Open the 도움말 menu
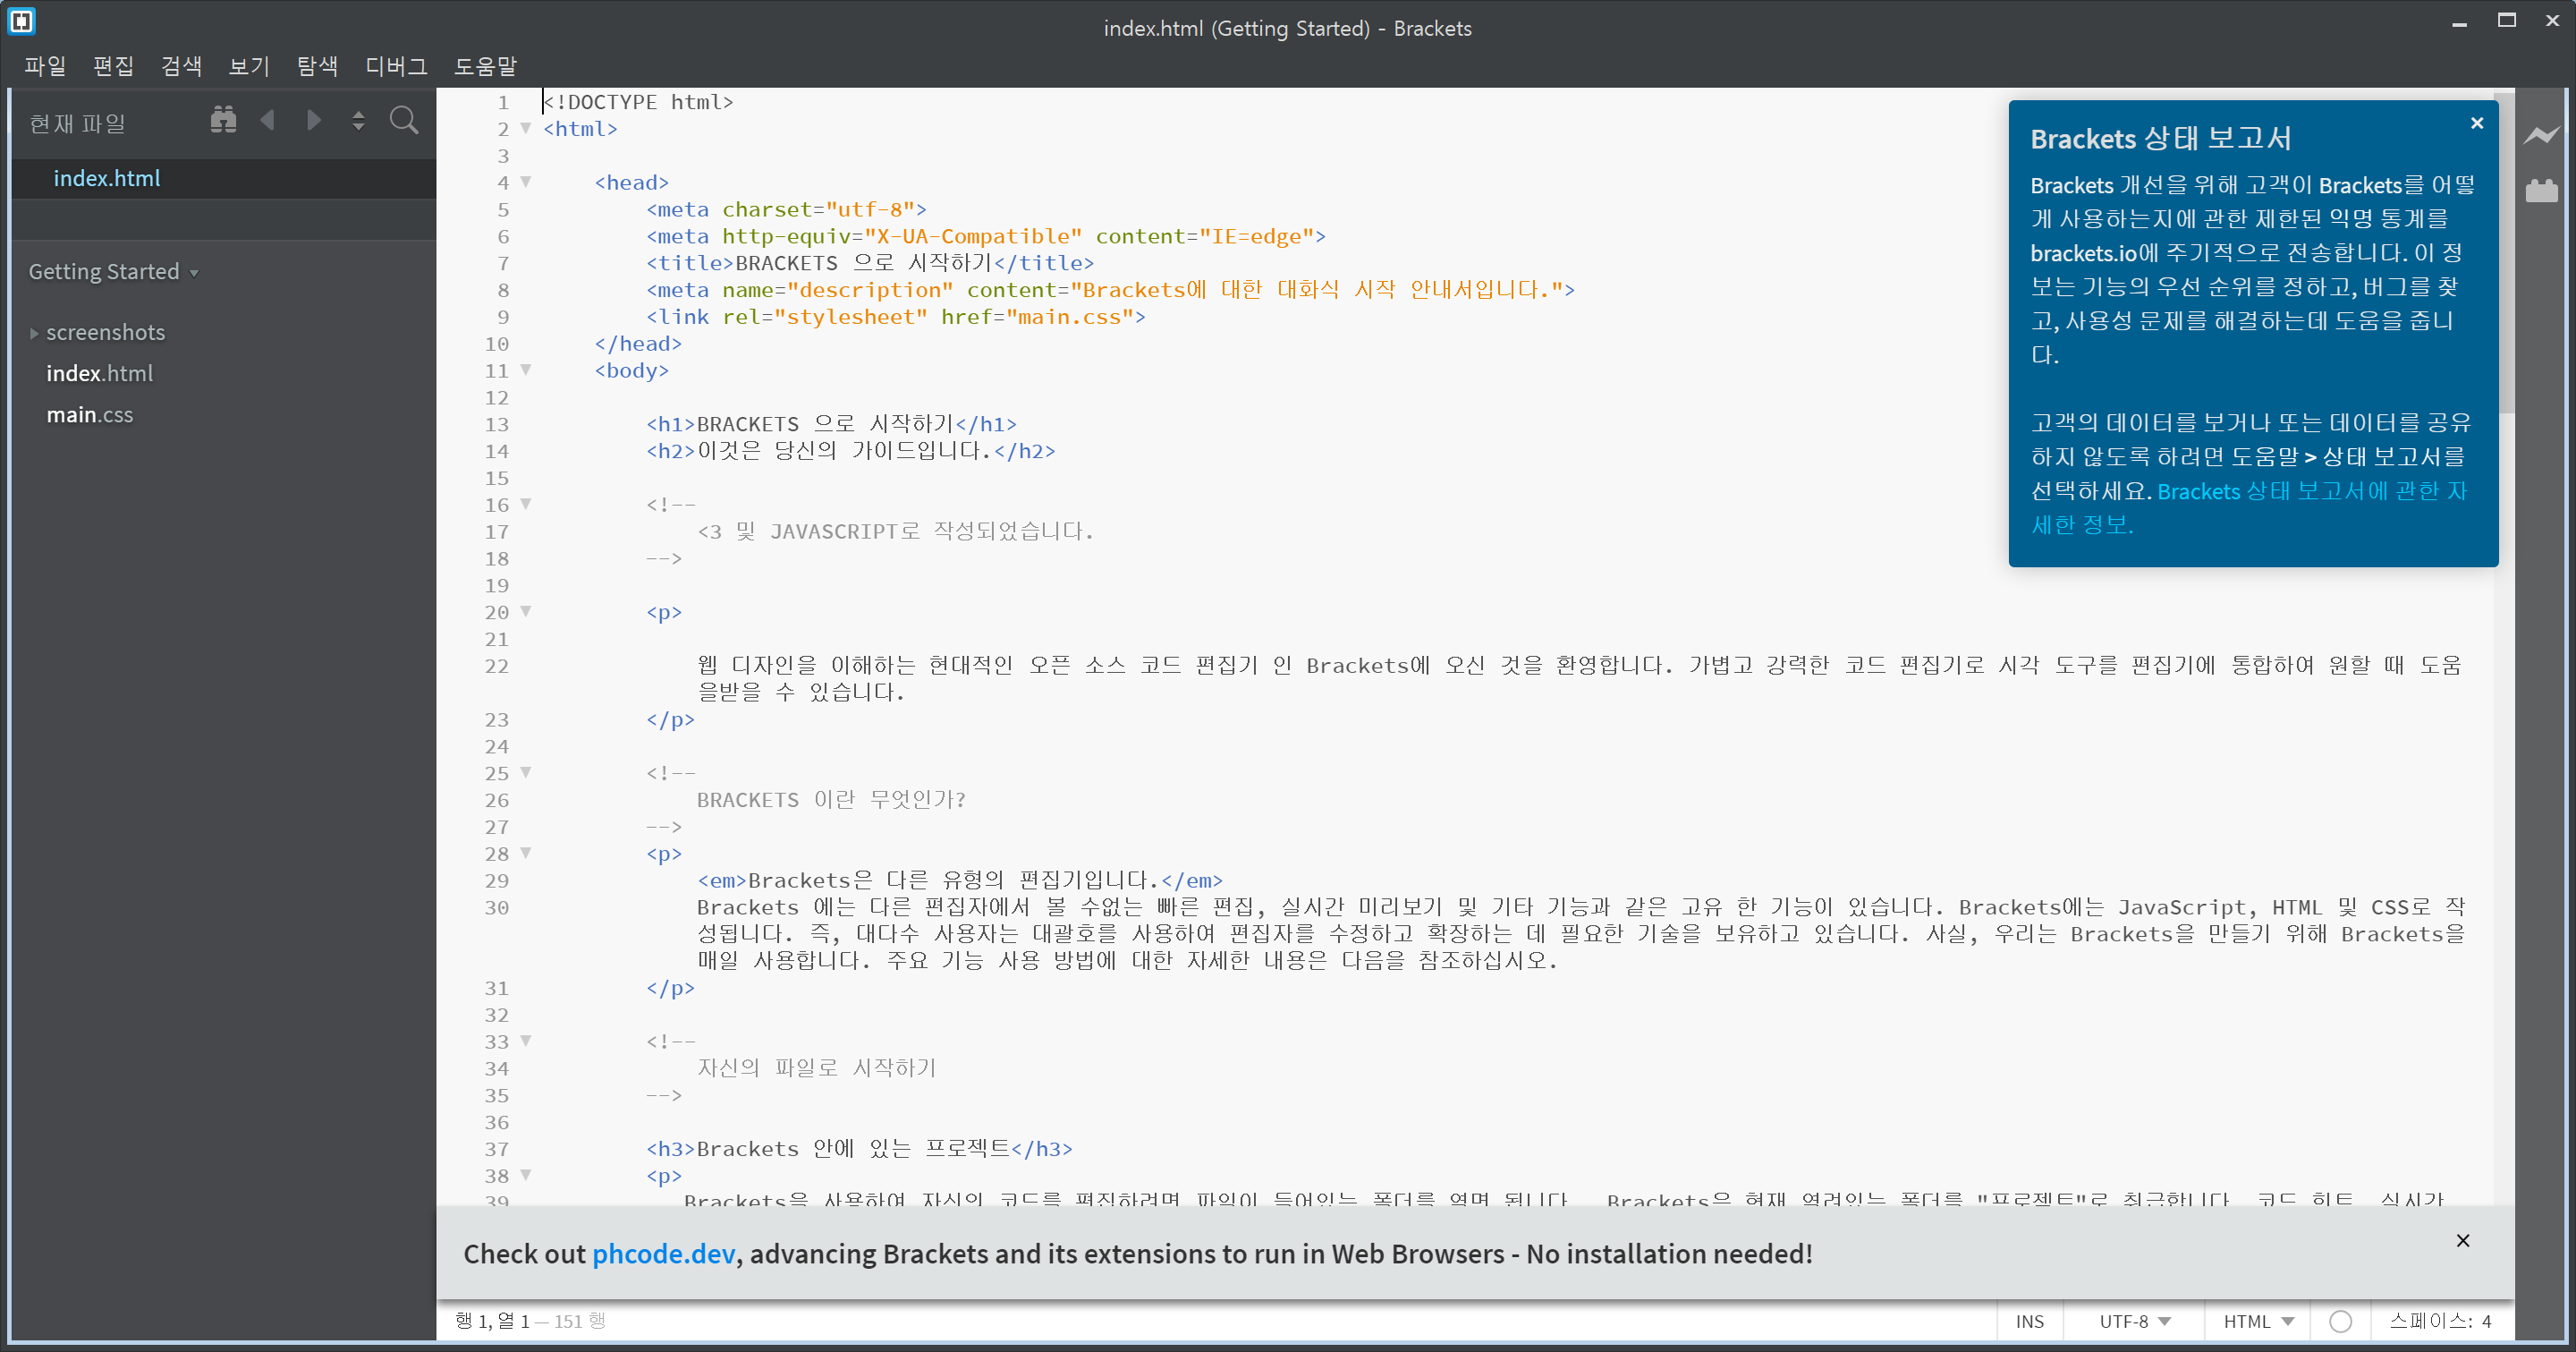The width and height of the screenshot is (2576, 1352). (485, 66)
